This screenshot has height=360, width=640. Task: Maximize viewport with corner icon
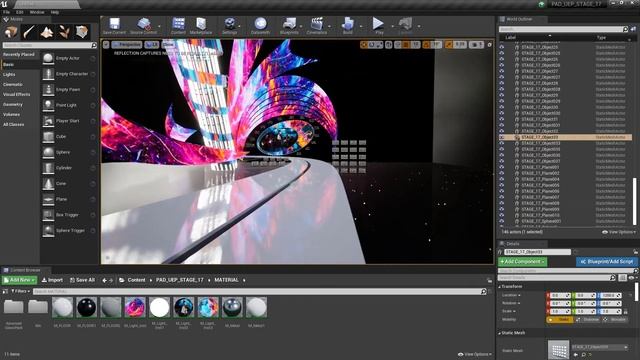click(x=490, y=44)
